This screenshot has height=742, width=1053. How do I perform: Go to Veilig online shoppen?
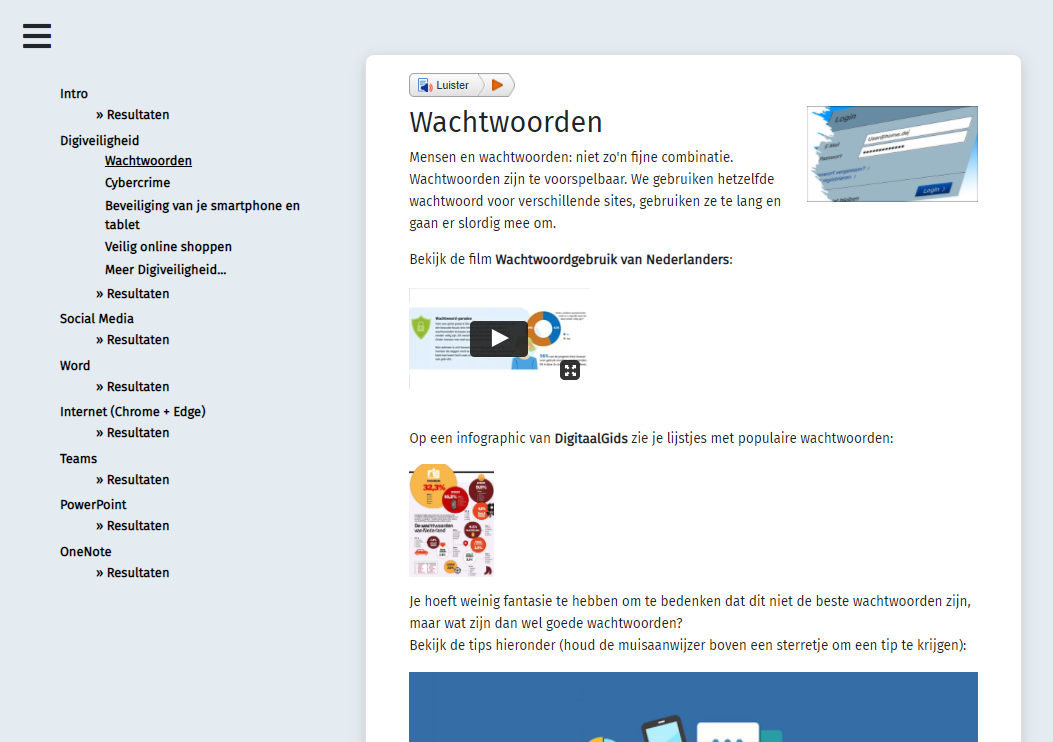168,247
